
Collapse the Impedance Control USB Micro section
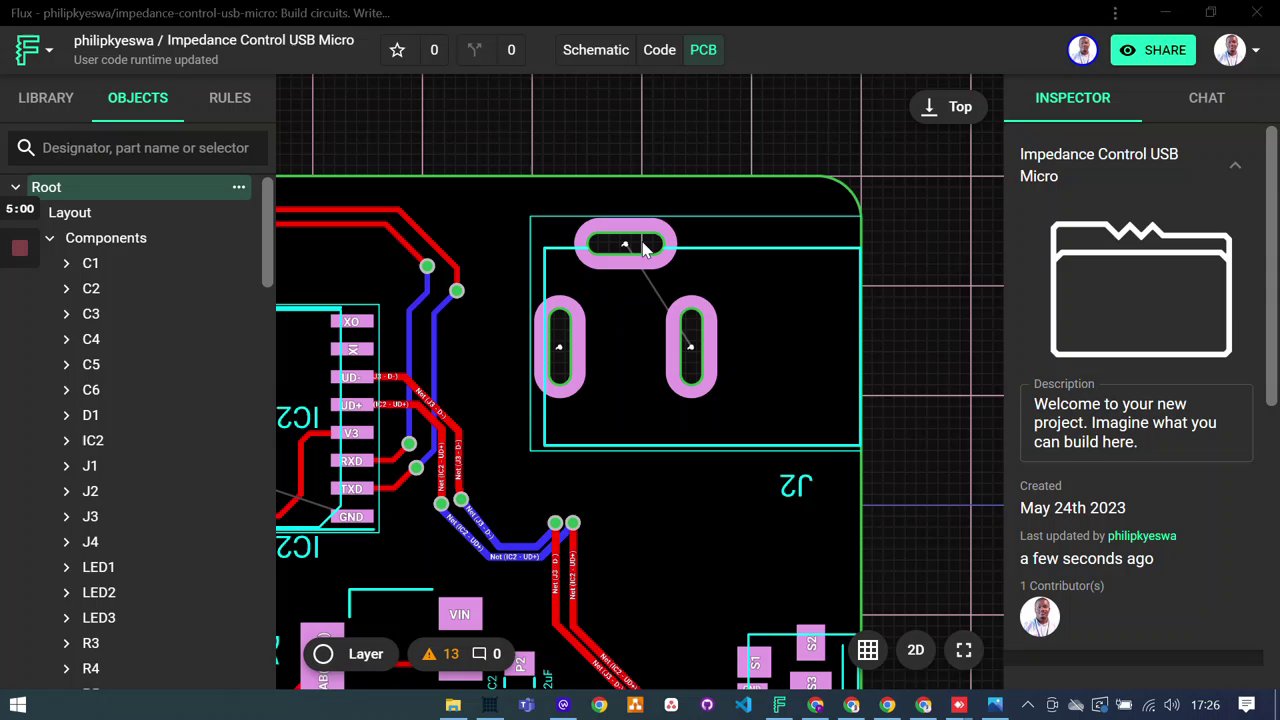click(1235, 165)
